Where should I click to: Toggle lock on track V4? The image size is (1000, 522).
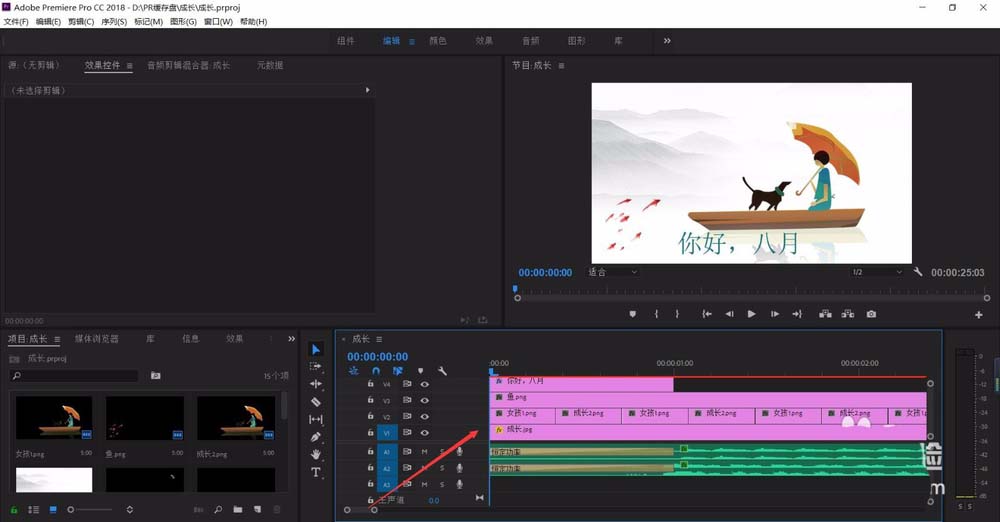(371, 384)
